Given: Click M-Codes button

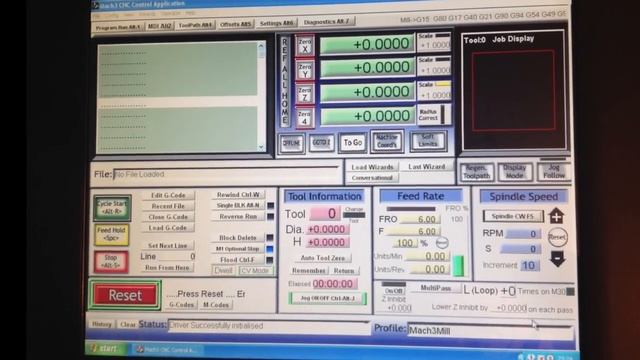Looking at the screenshot, I should (x=216, y=305).
